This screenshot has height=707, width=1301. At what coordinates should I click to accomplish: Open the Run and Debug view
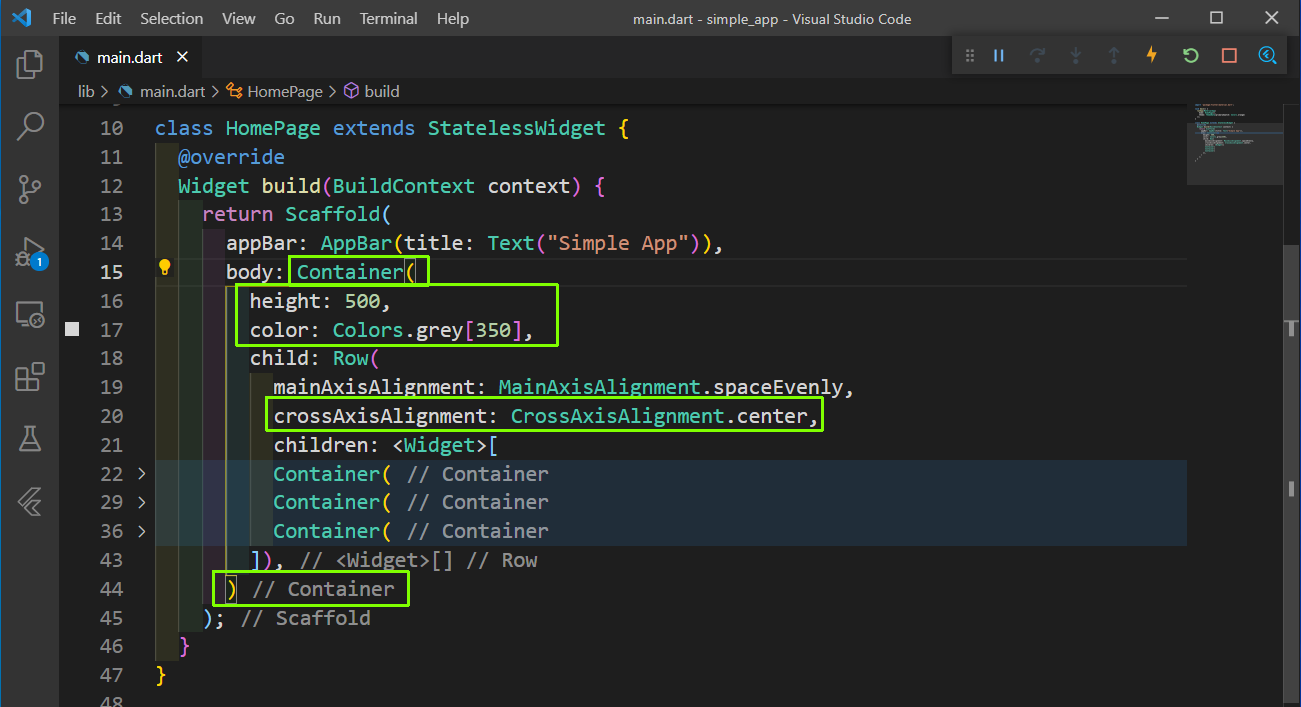click(30, 253)
